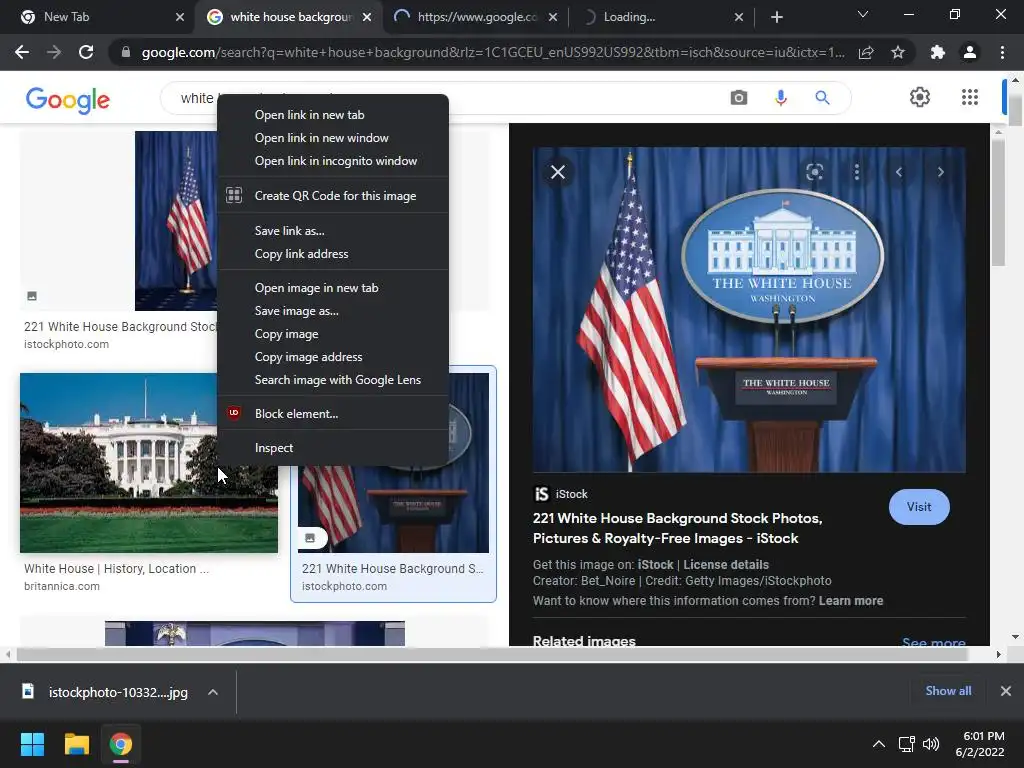
Task: Click the blue Visit button
Action: coord(919,507)
